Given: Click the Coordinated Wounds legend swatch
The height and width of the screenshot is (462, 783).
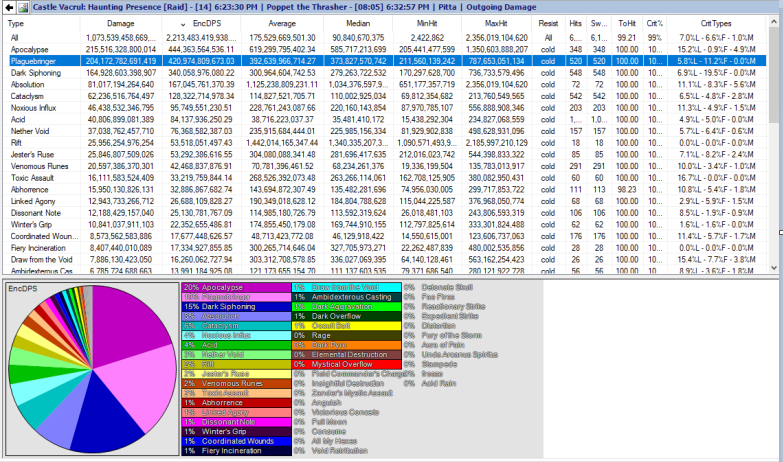Looking at the screenshot, I should 237,441.
